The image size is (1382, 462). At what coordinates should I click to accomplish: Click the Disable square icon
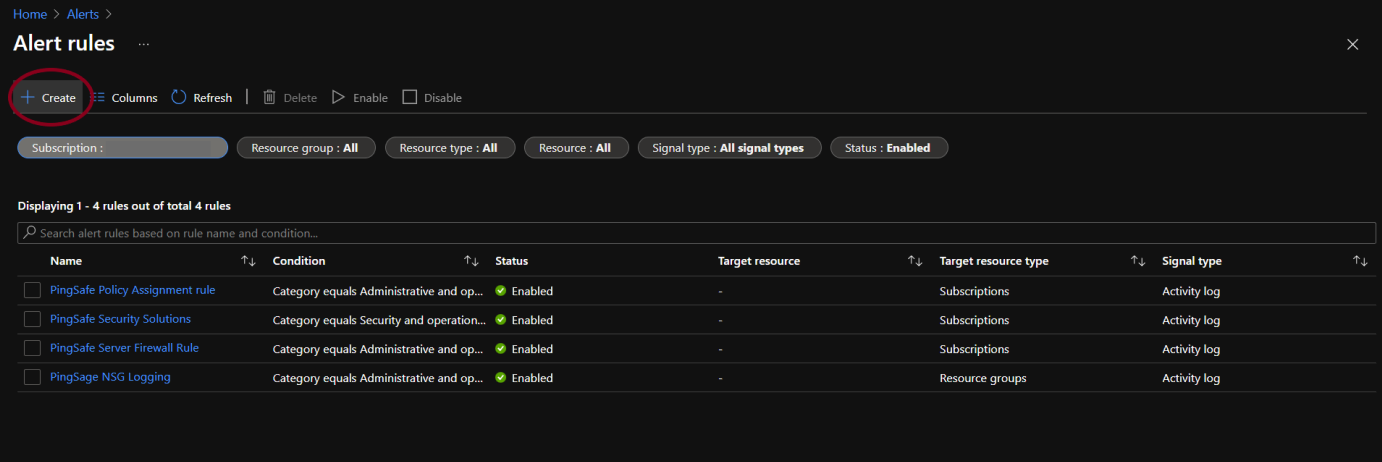[409, 97]
